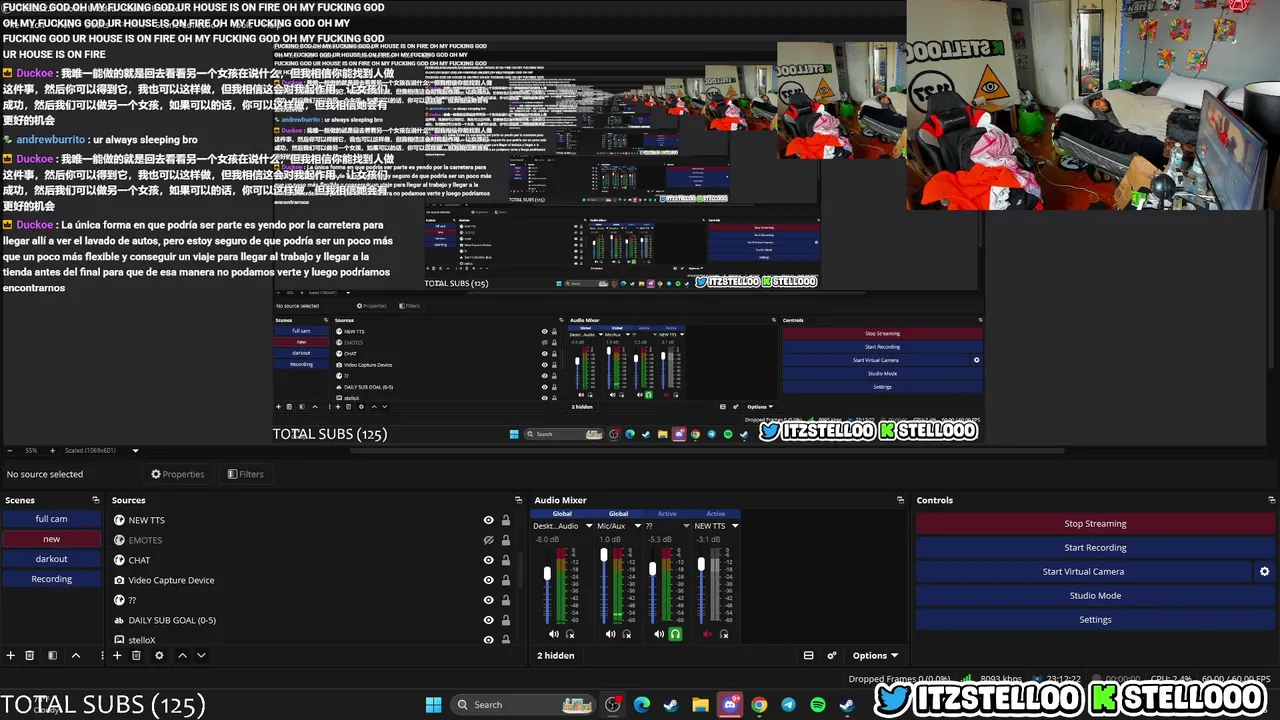
Task: Open Telegram from the Windows taskbar
Action: pos(788,705)
